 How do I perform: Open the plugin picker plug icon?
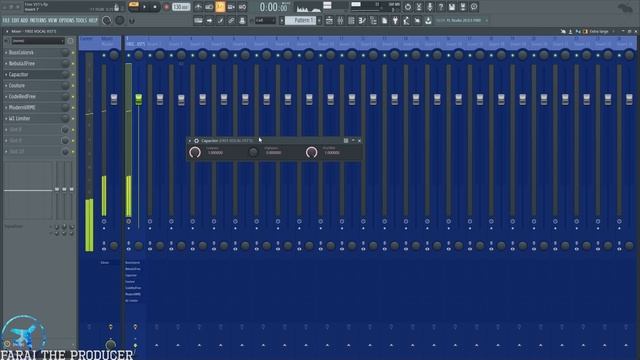395,20
